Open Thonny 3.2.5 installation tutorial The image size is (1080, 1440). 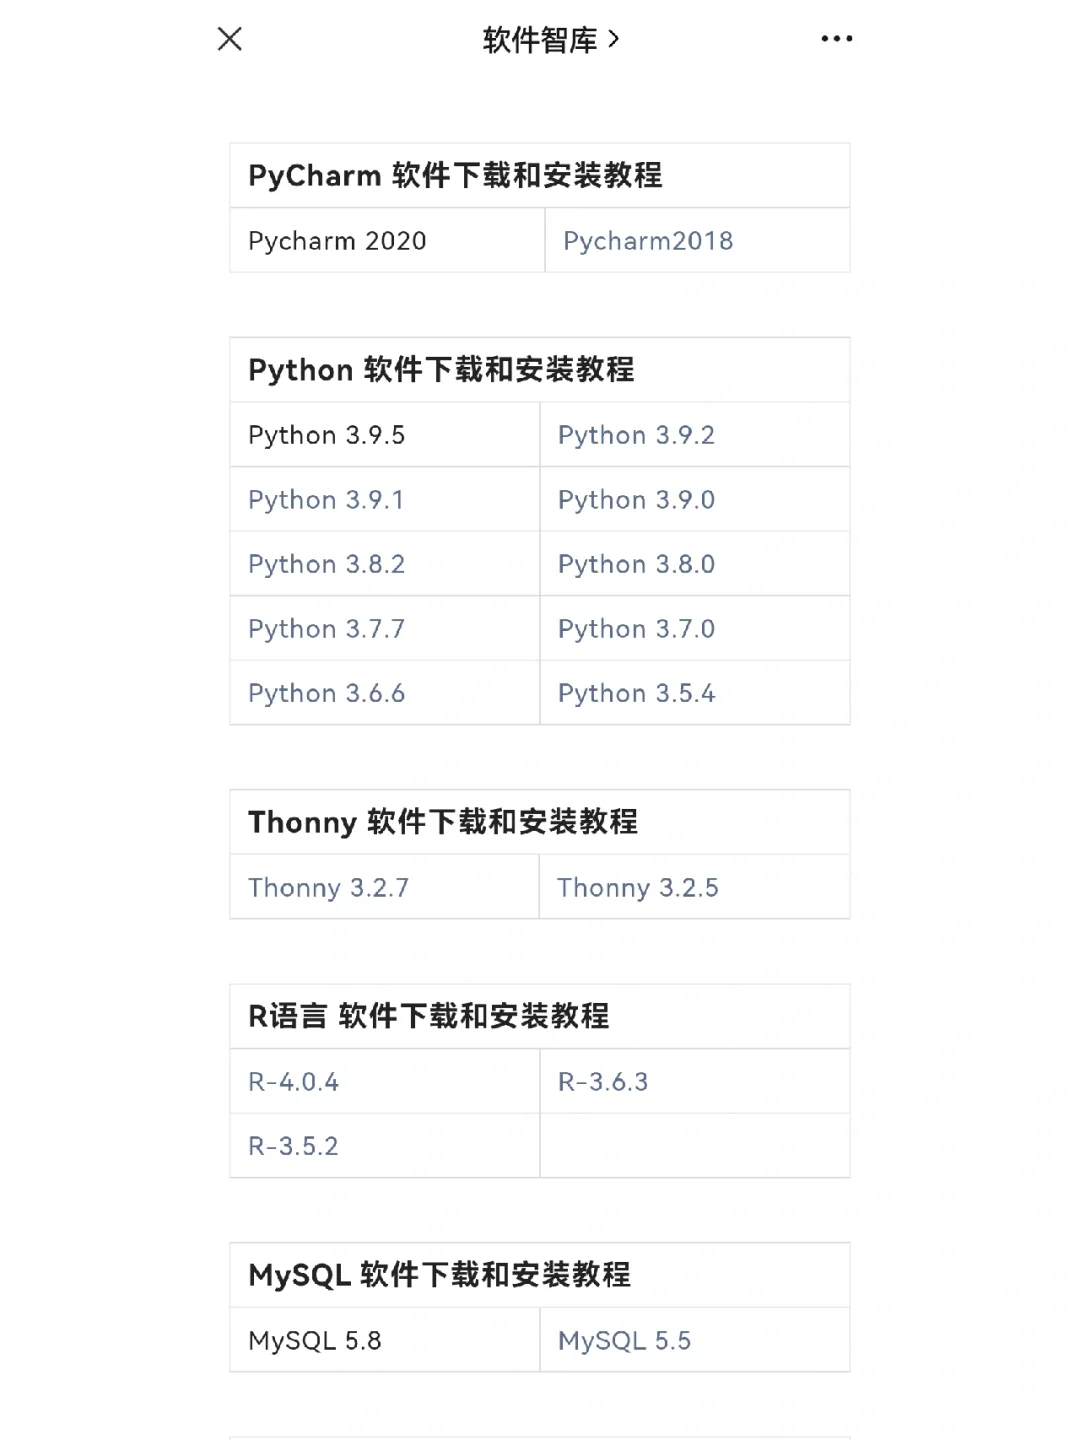click(x=640, y=887)
